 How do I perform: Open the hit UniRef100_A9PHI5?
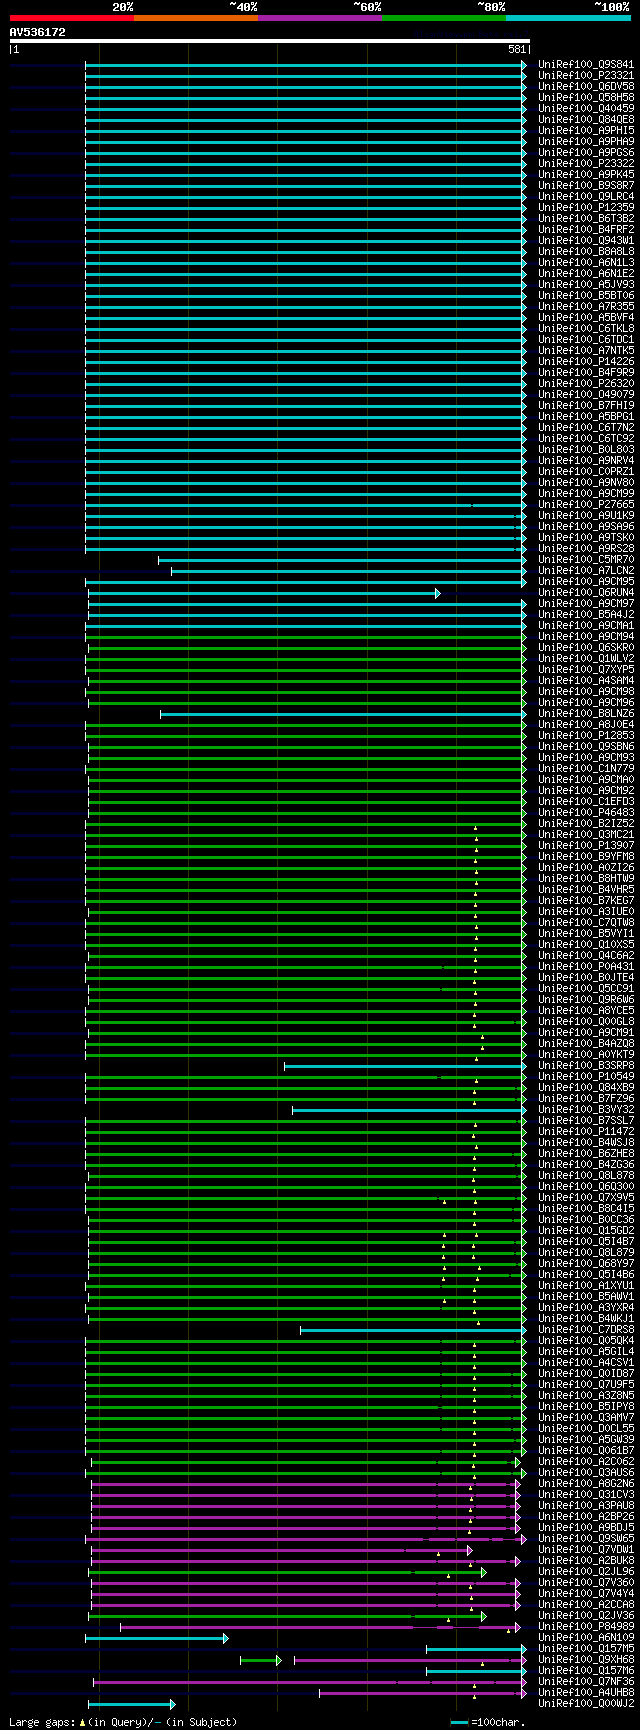pyautogui.click(x=586, y=130)
